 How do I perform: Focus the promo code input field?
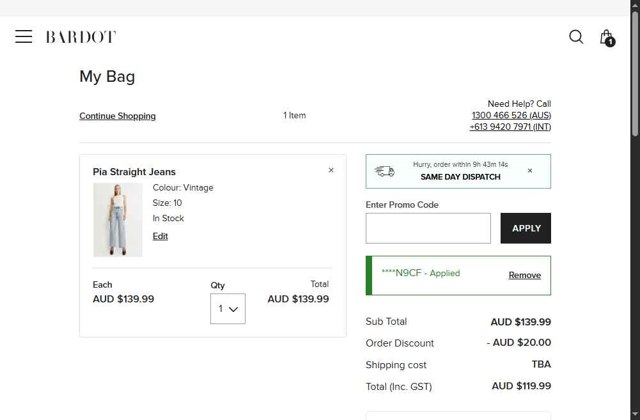tap(428, 228)
